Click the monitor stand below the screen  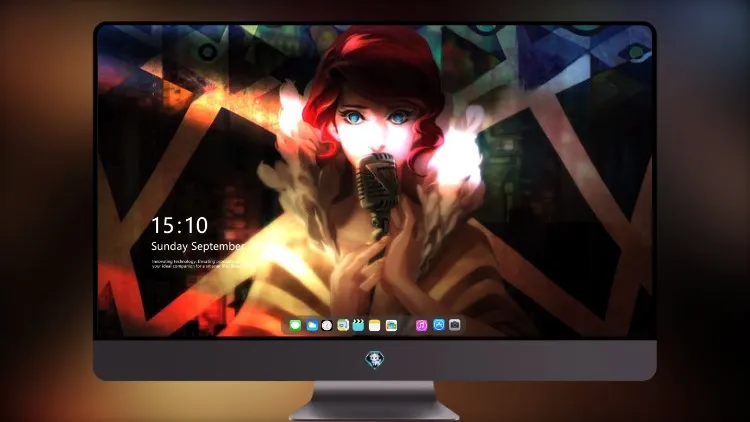point(375,400)
